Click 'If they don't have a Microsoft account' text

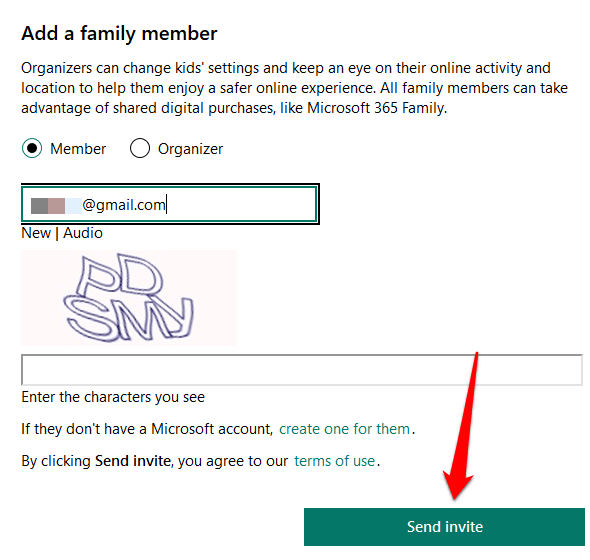point(147,429)
